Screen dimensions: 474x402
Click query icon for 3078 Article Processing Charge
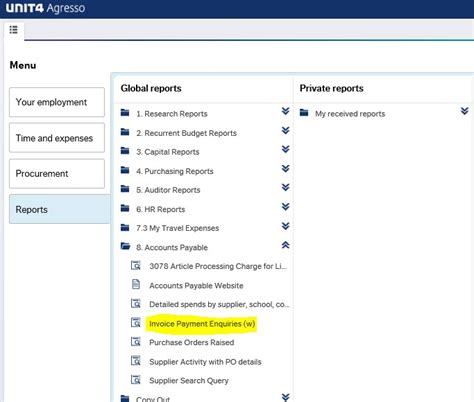click(x=136, y=265)
